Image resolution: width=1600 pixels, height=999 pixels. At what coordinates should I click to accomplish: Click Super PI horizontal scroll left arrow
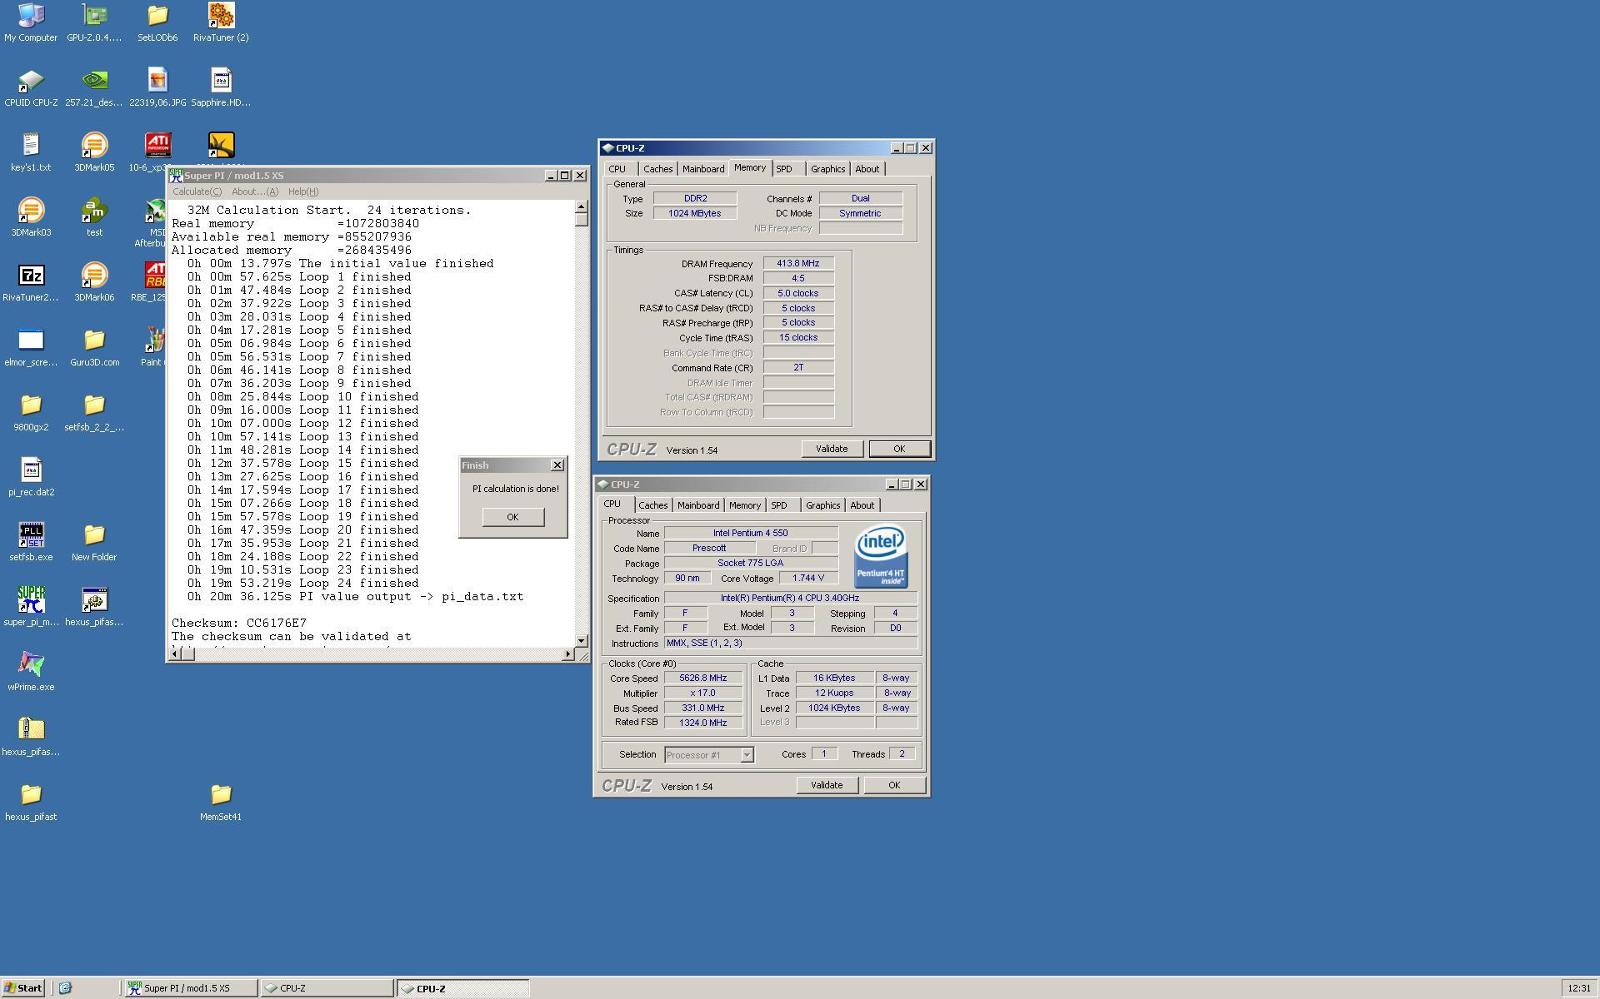[176, 654]
